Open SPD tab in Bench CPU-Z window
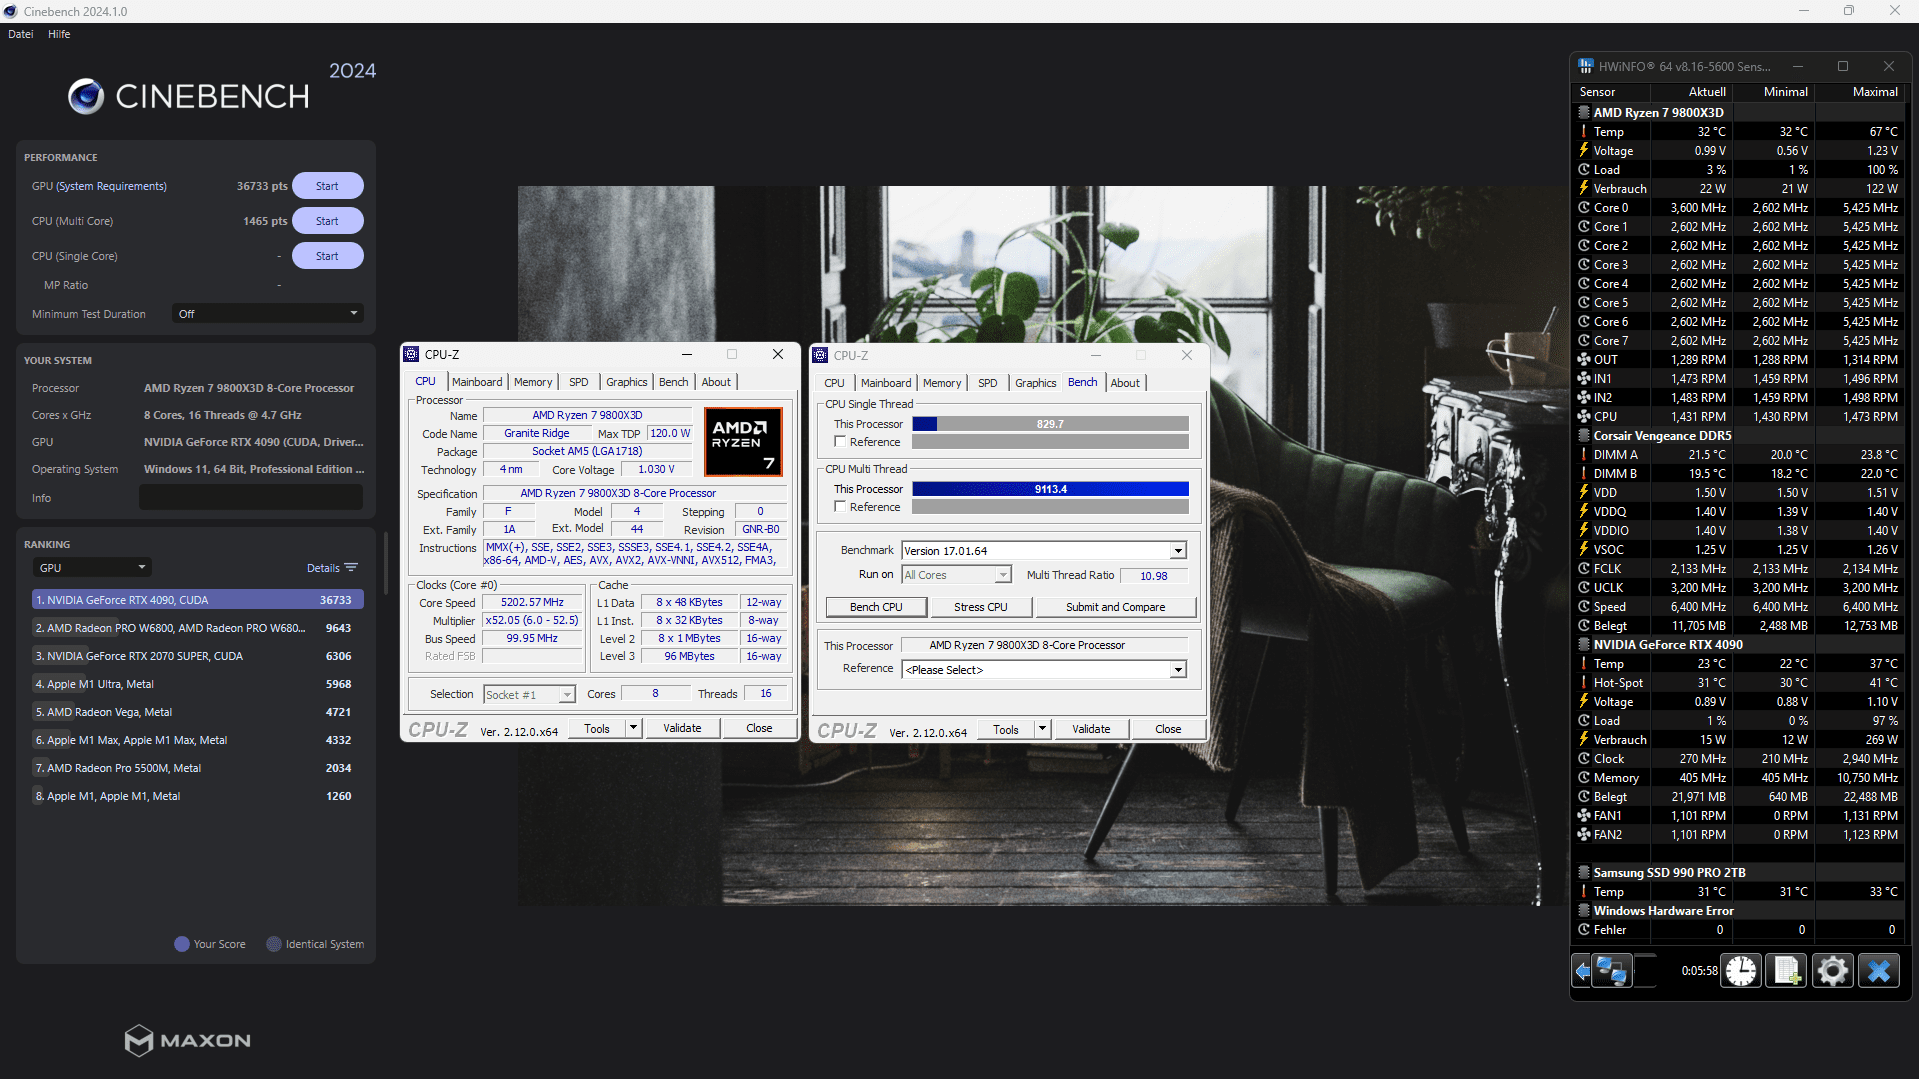This screenshot has height=1079, width=1919. pyautogui.click(x=987, y=383)
